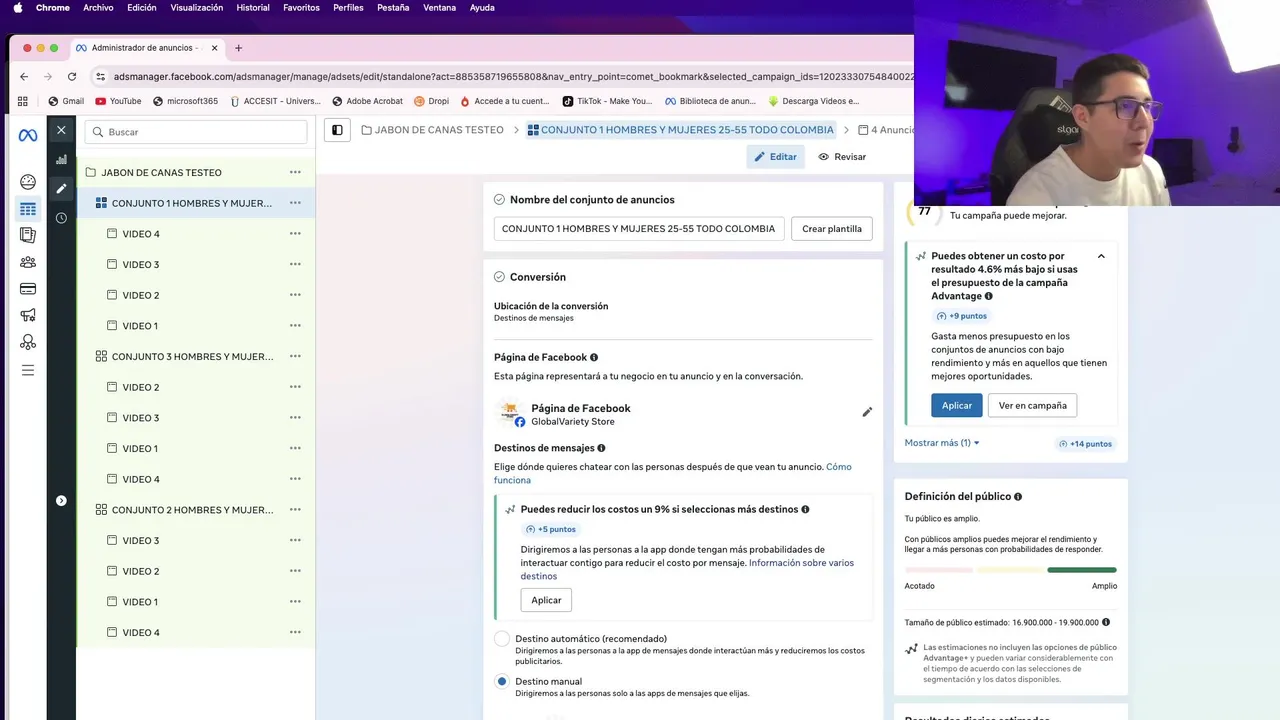Collapse the Advantage budget recommendation card
1280x720 pixels.
pos(1101,256)
